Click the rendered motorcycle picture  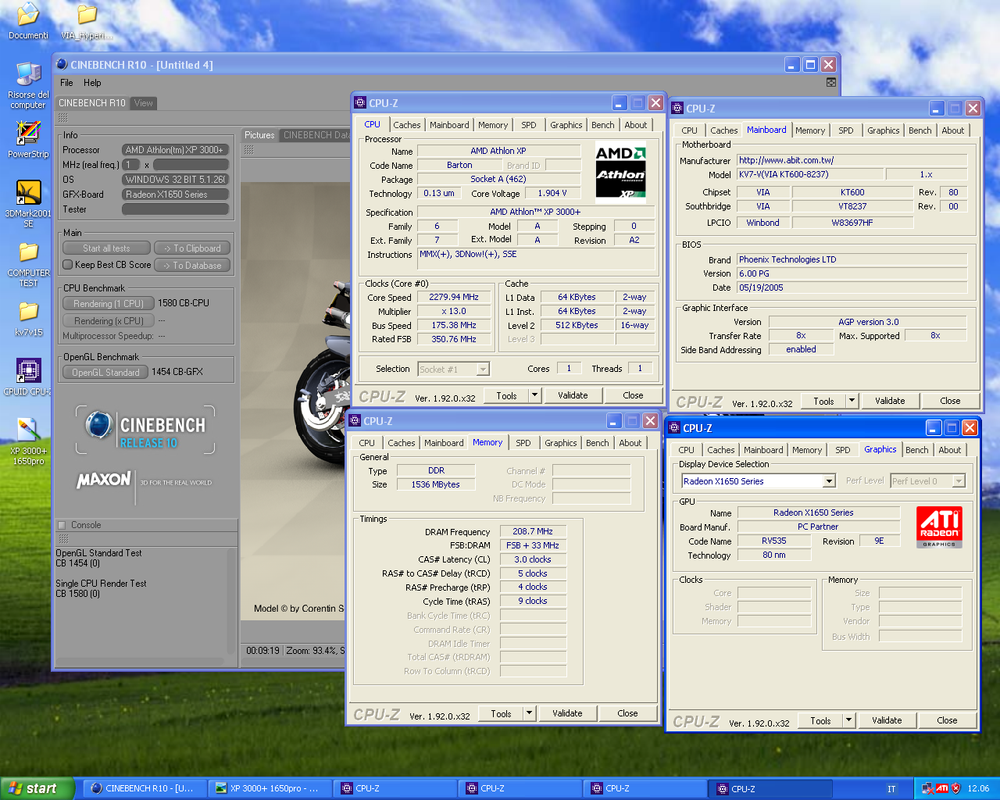tap(293, 401)
